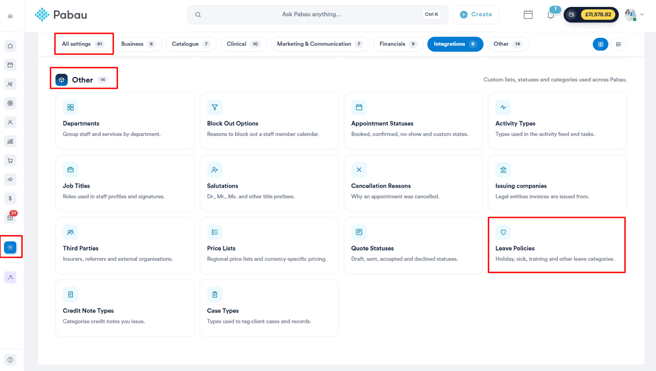Click the Third Parties people icon

point(70,232)
